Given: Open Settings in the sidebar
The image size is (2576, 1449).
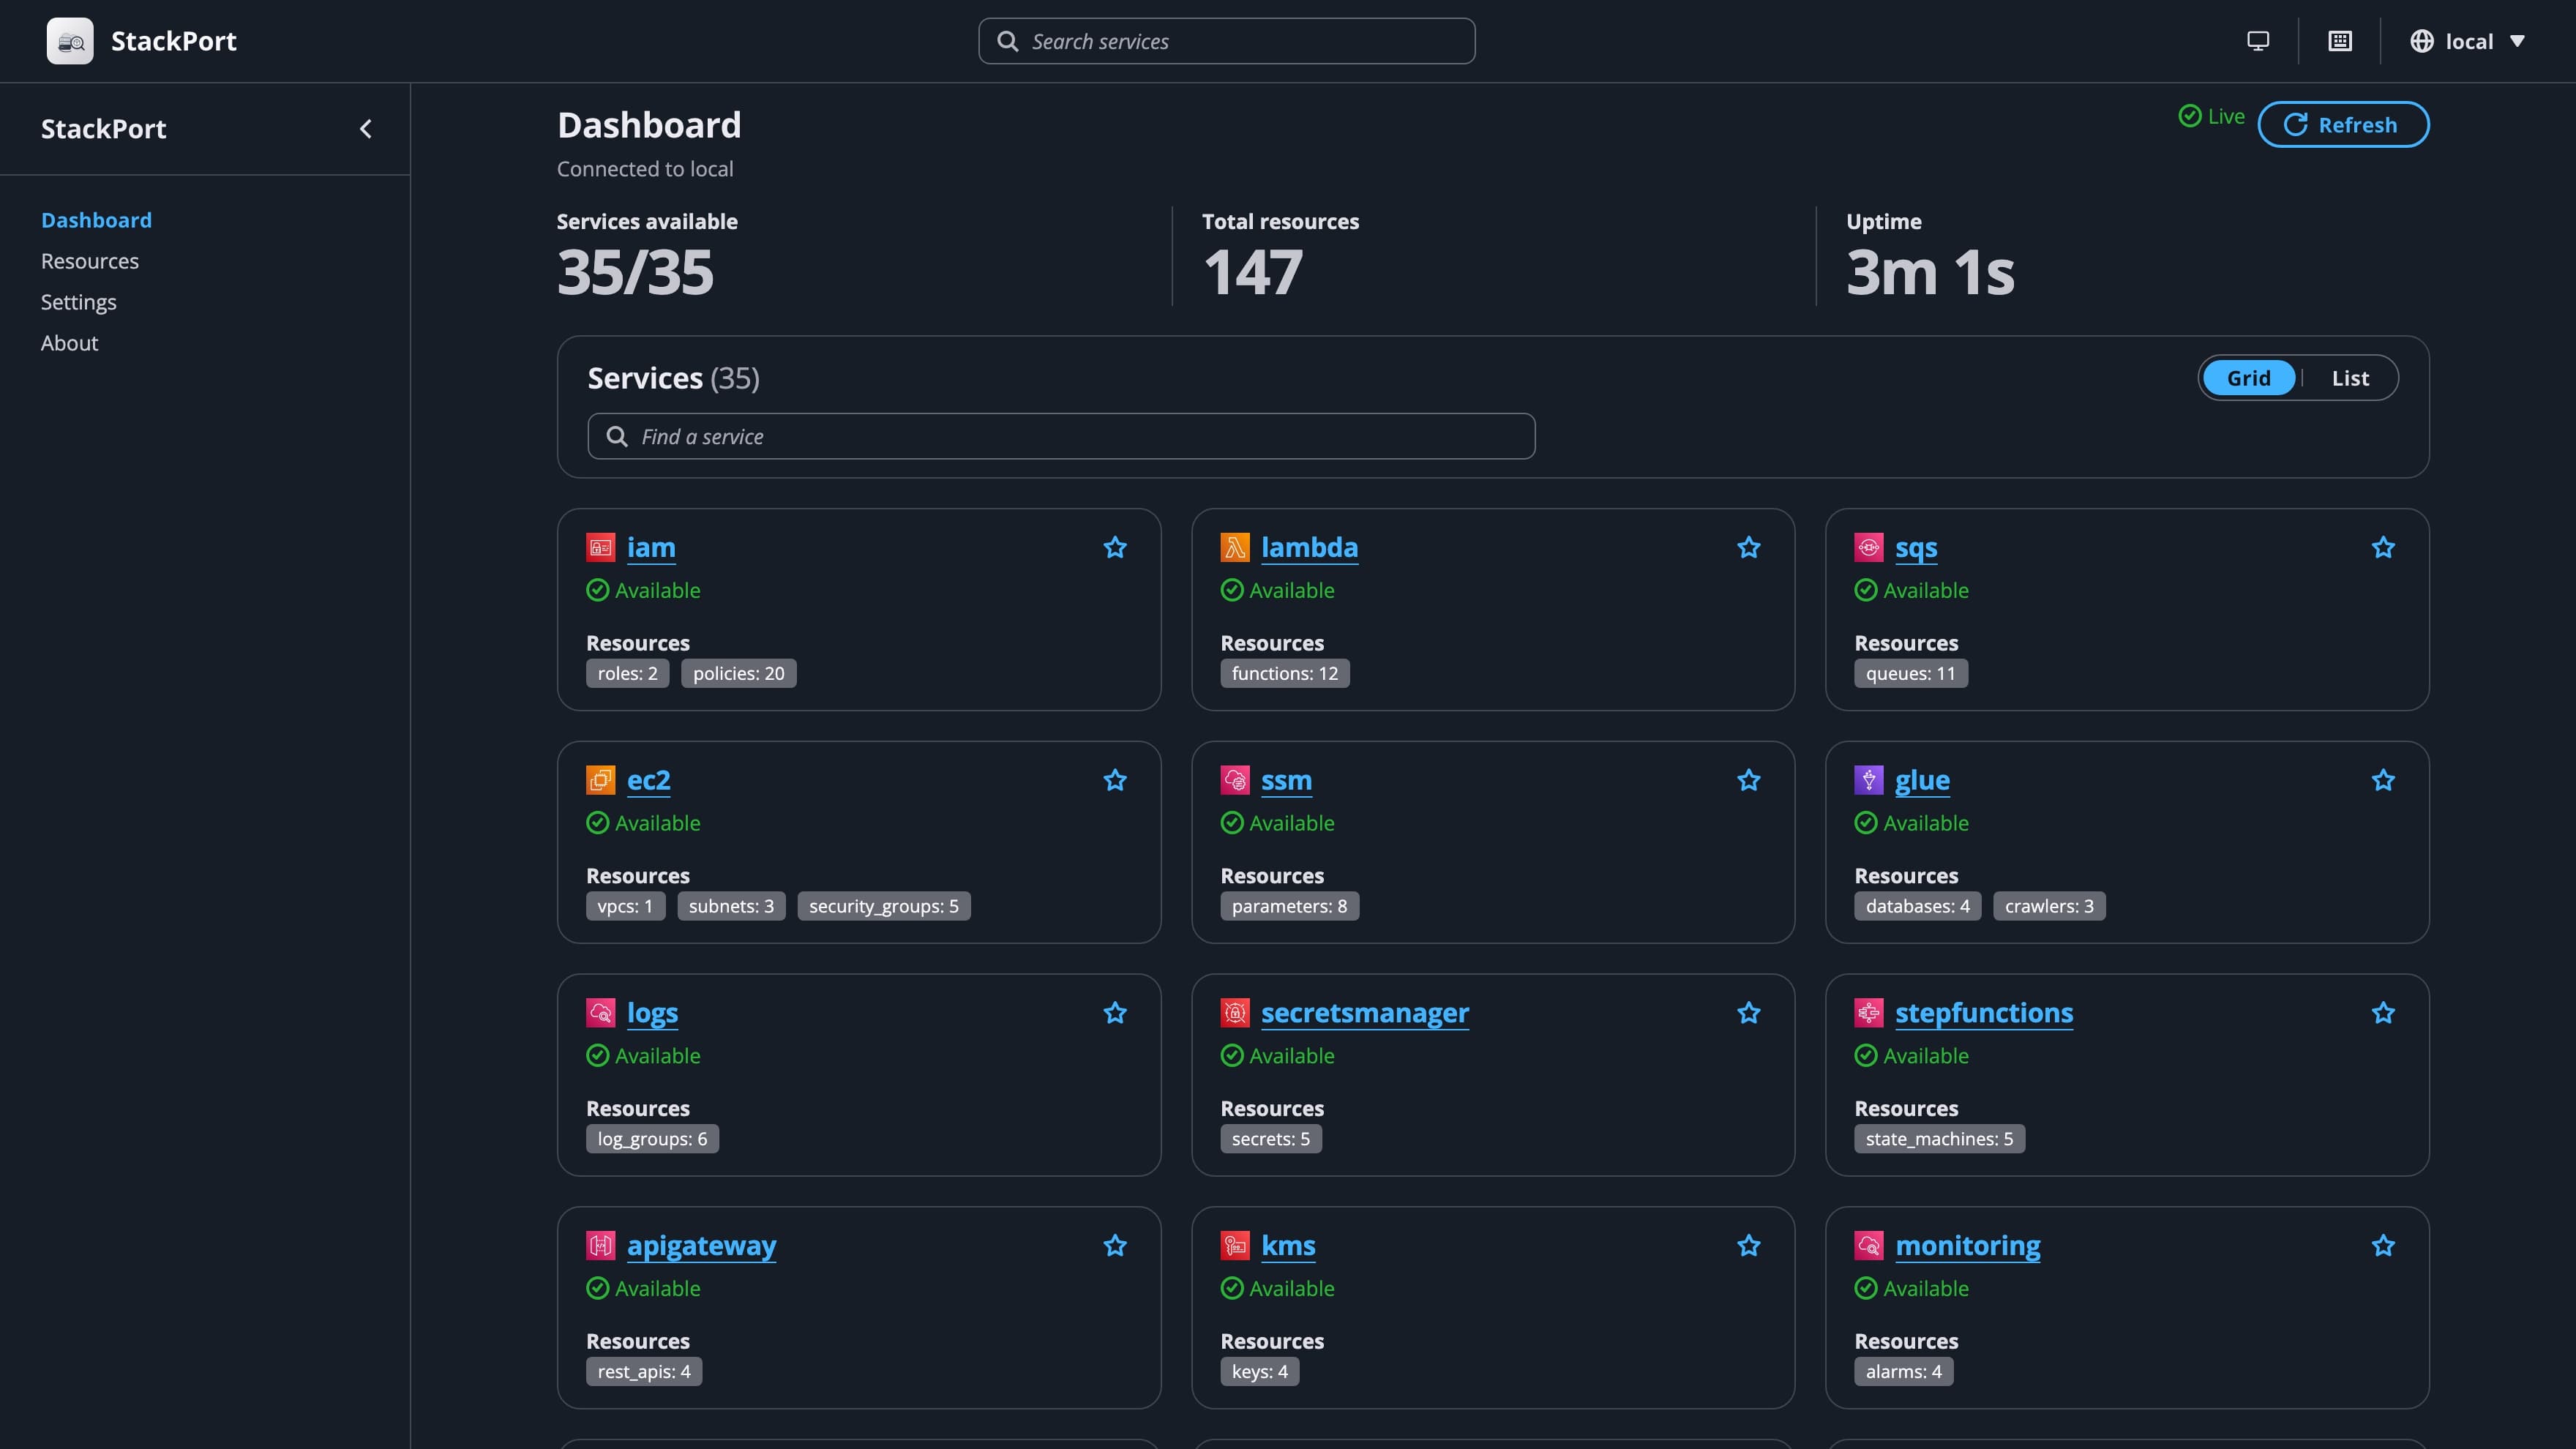Looking at the screenshot, I should click(79, 302).
